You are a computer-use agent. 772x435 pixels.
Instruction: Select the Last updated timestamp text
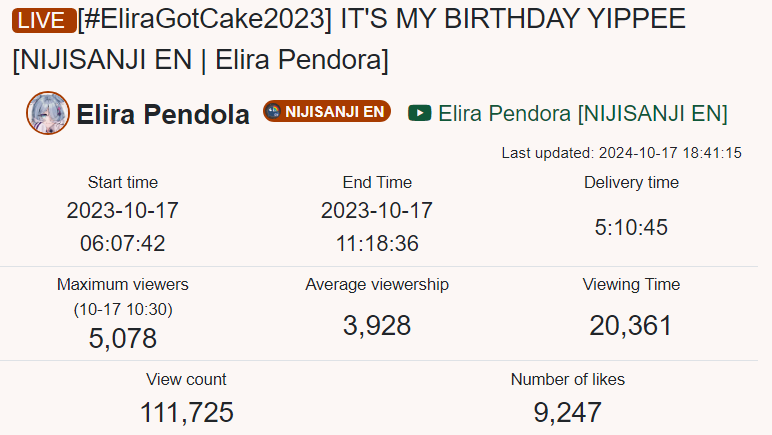(x=621, y=153)
